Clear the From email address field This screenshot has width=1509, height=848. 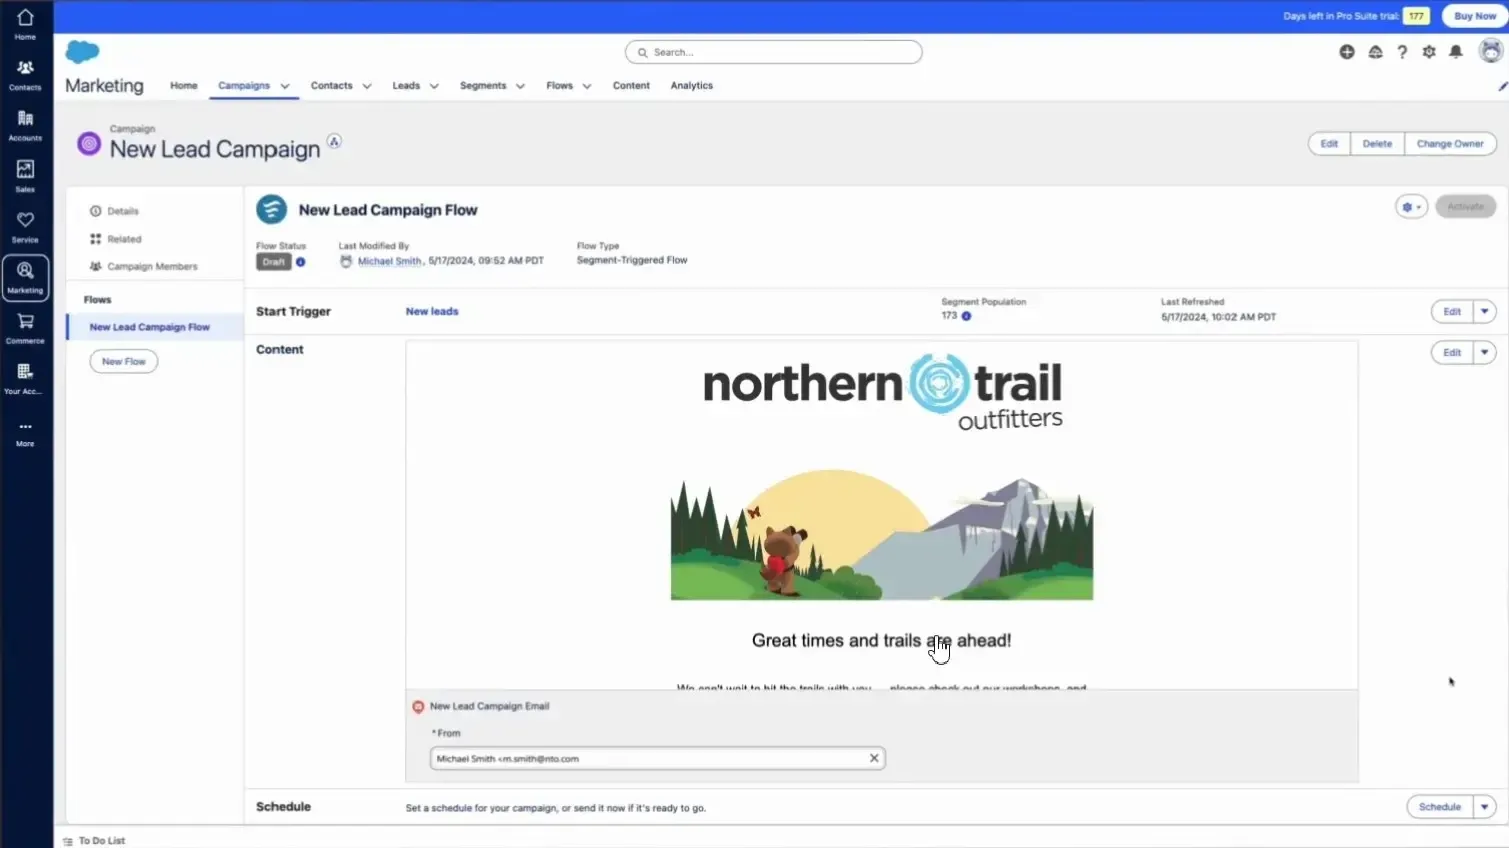(x=874, y=758)
